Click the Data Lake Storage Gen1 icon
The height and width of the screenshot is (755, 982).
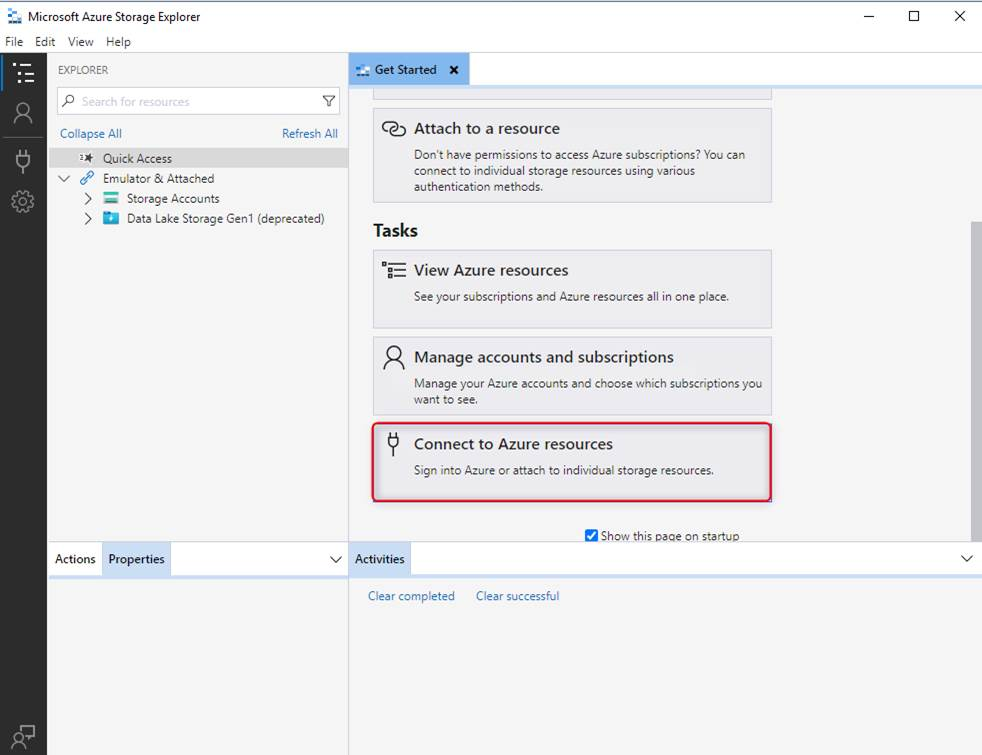111,219
